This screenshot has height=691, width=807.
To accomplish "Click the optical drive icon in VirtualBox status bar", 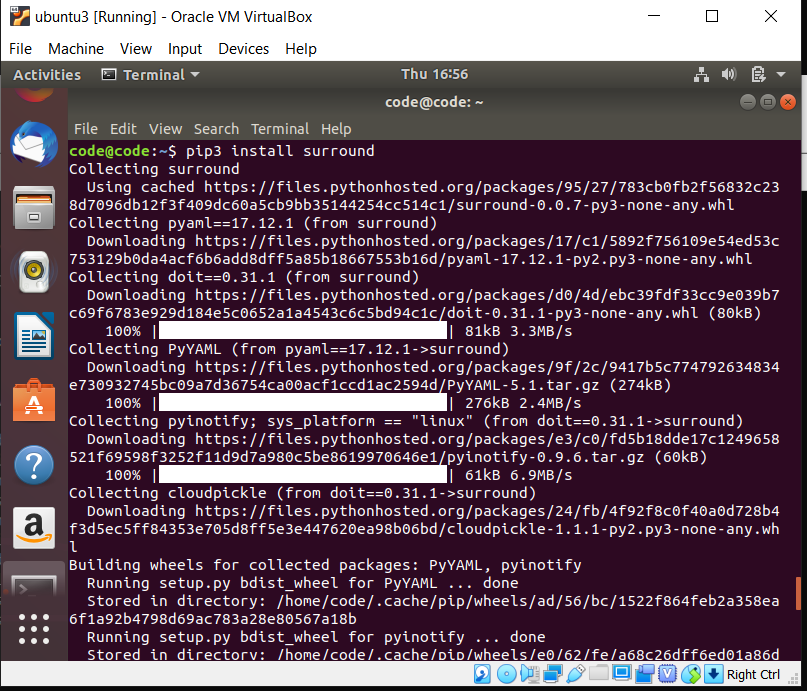I will 505,674.
